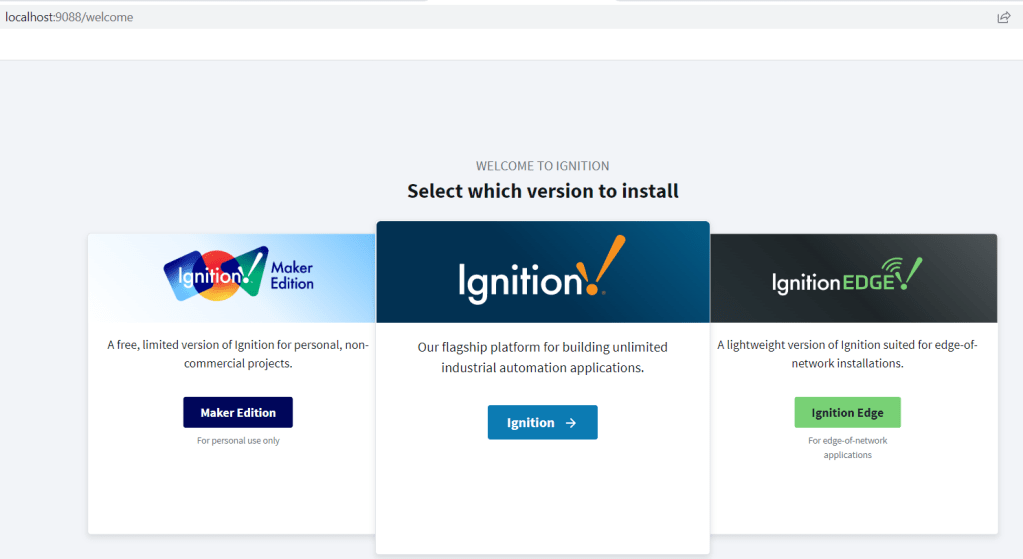The width and height of the screenshot is (1023, 559).
Task: Choose the blue Ignition install button
Action: point(542,423)
